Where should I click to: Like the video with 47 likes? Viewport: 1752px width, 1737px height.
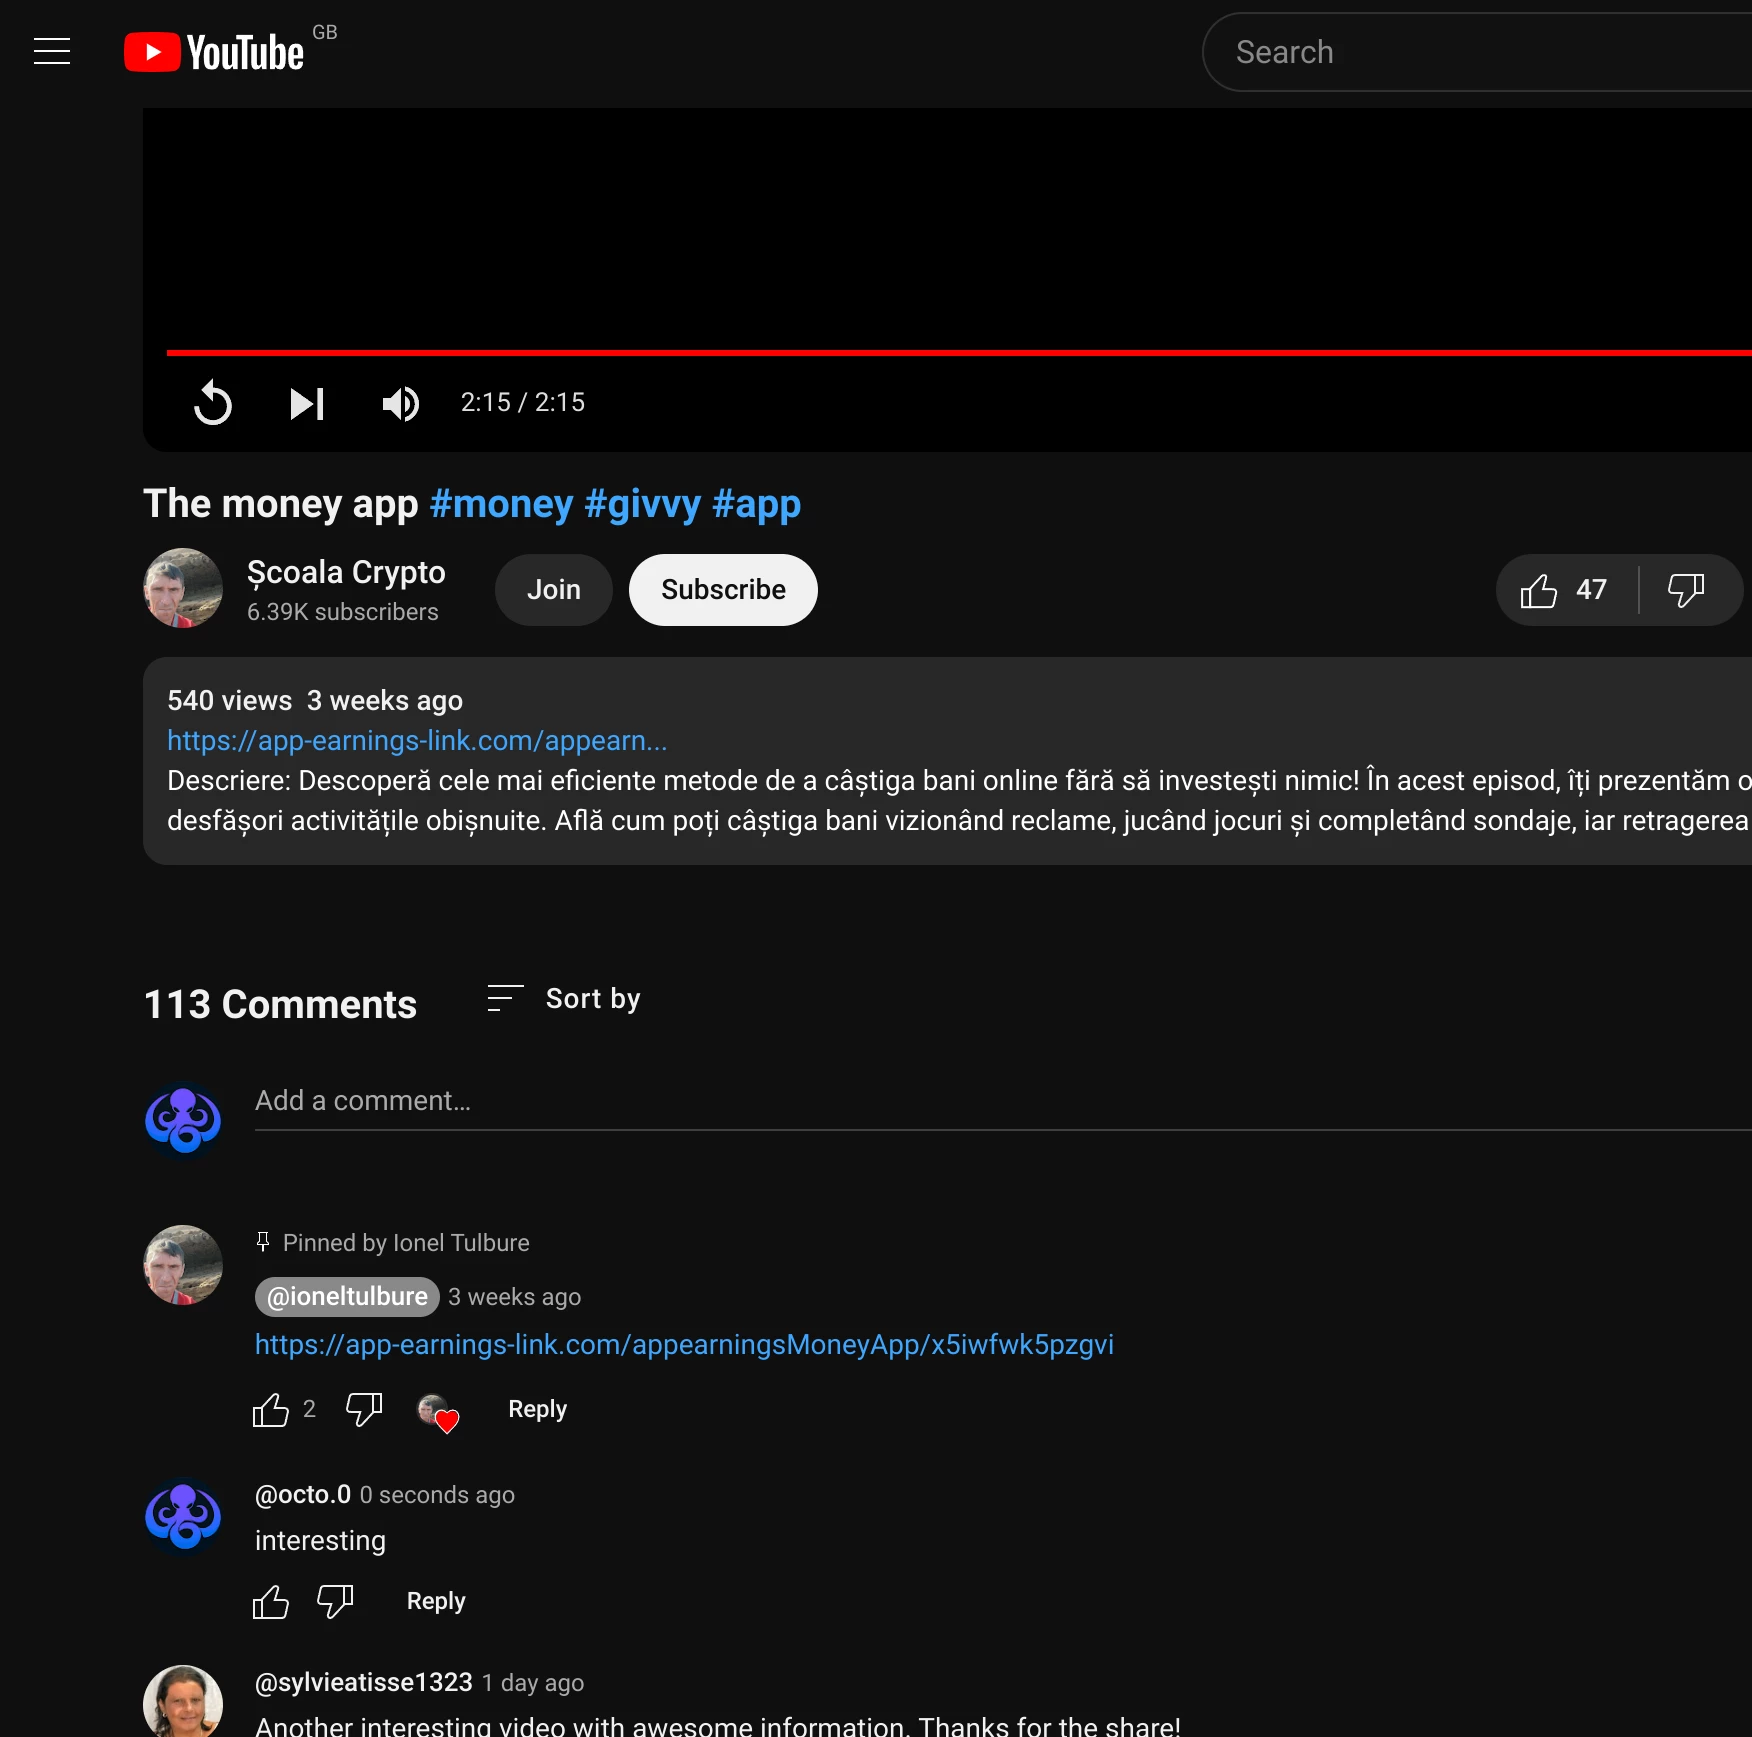click(1565, 590)
